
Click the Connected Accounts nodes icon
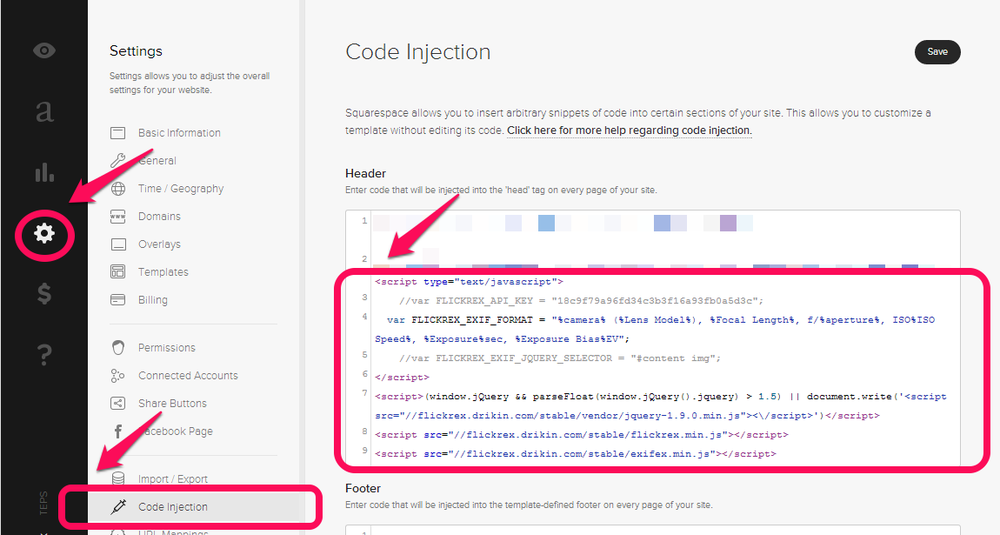click(x=117, y=376)
